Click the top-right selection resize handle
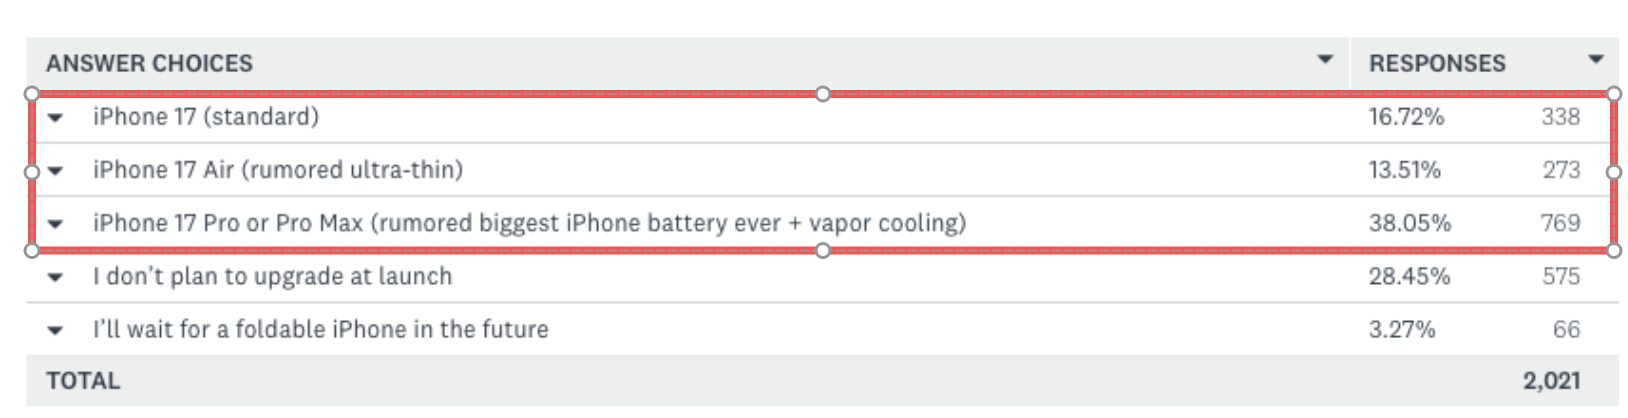 (x=1613, y=94)
